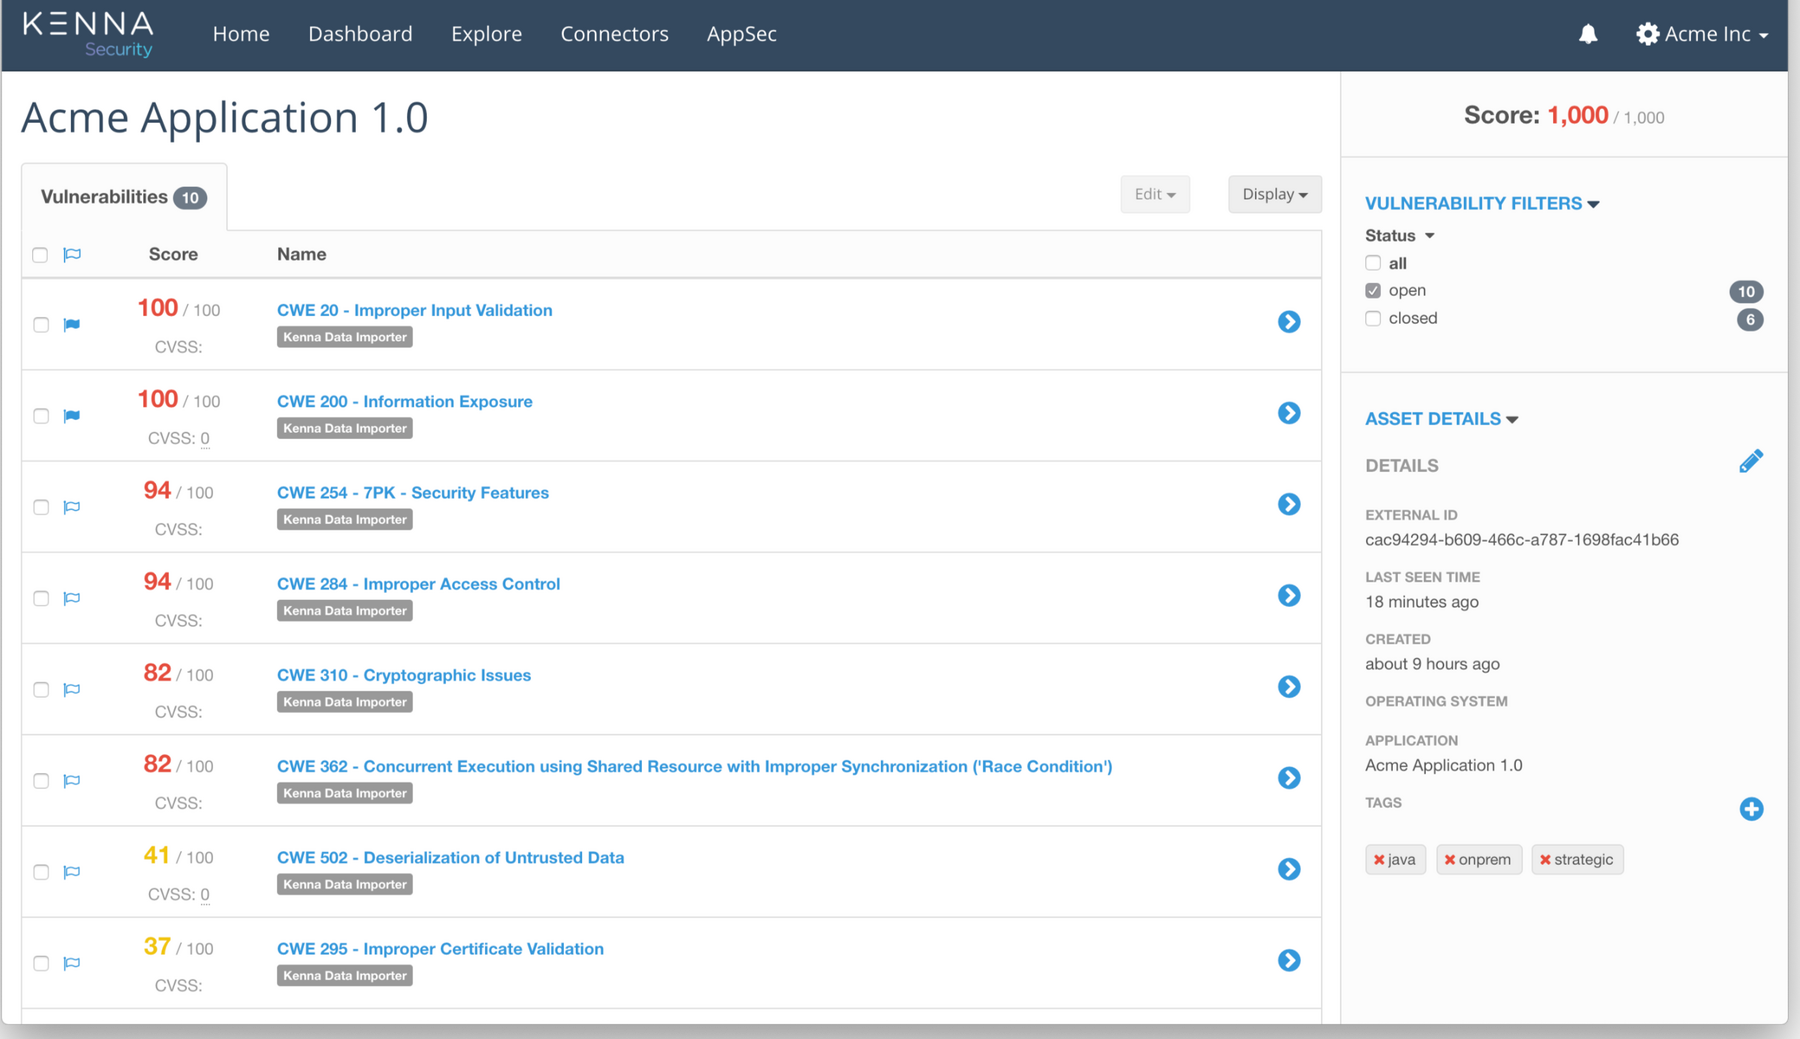
Task: Add a tag with the plus icon
Action: pos(1750,809)
